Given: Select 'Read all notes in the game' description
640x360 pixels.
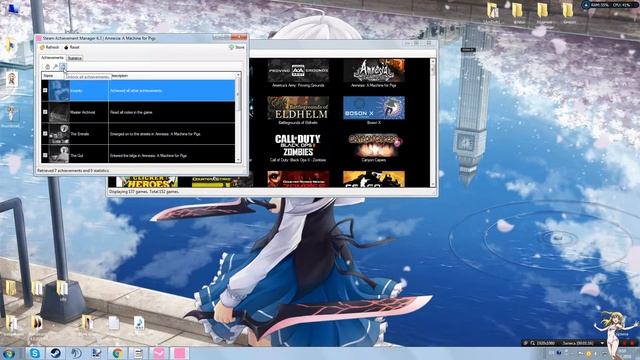Looking at the screenshot, I should (131, 112).
